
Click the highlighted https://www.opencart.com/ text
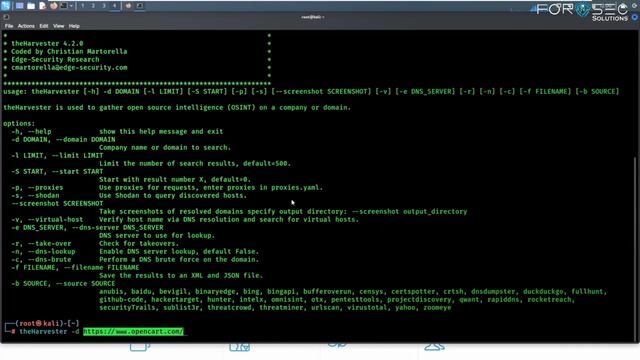[133, 331]
